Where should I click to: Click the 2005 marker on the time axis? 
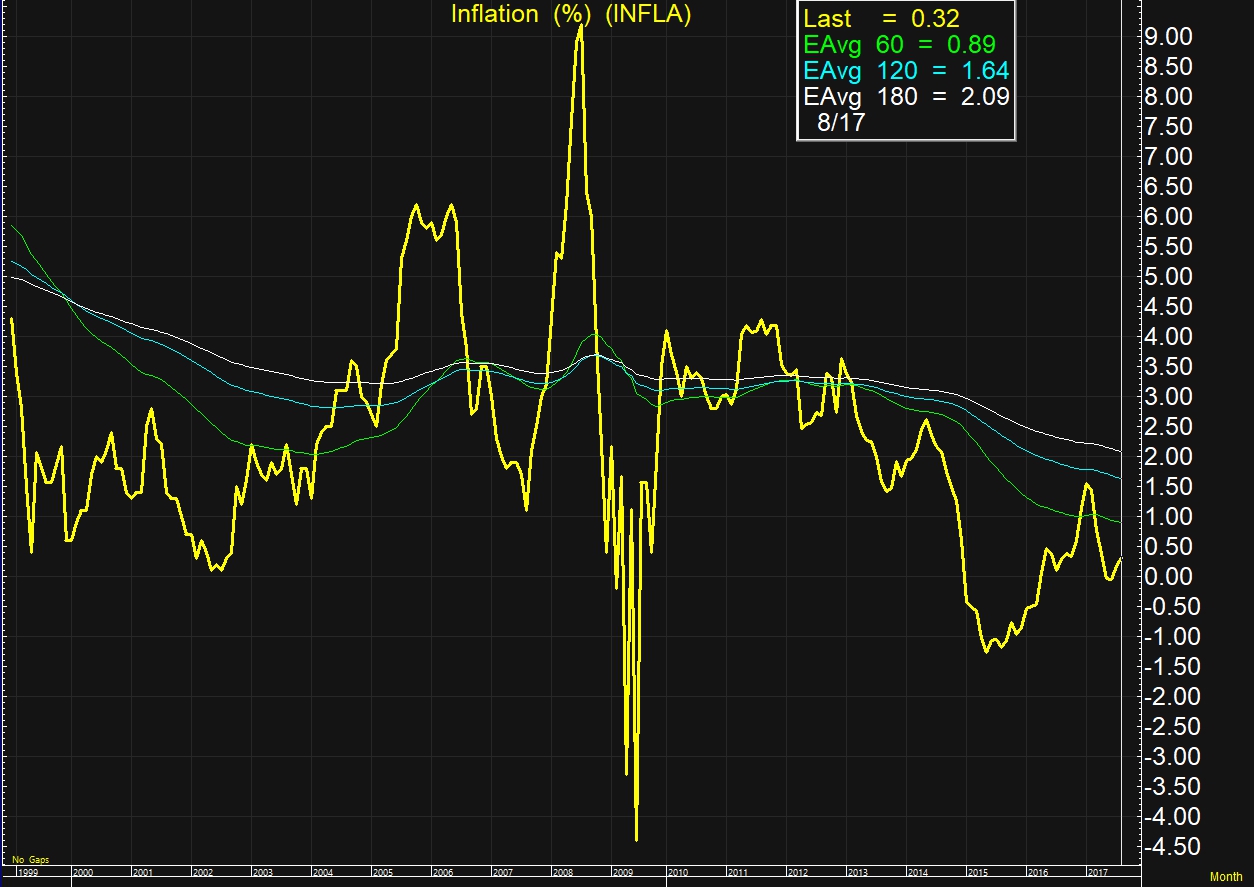click(382, 873)
